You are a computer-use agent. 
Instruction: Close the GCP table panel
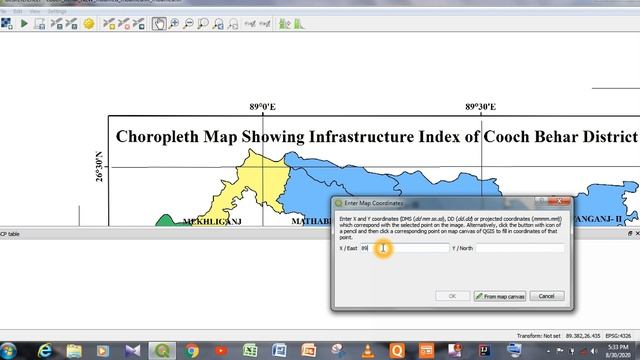(637, 233)
